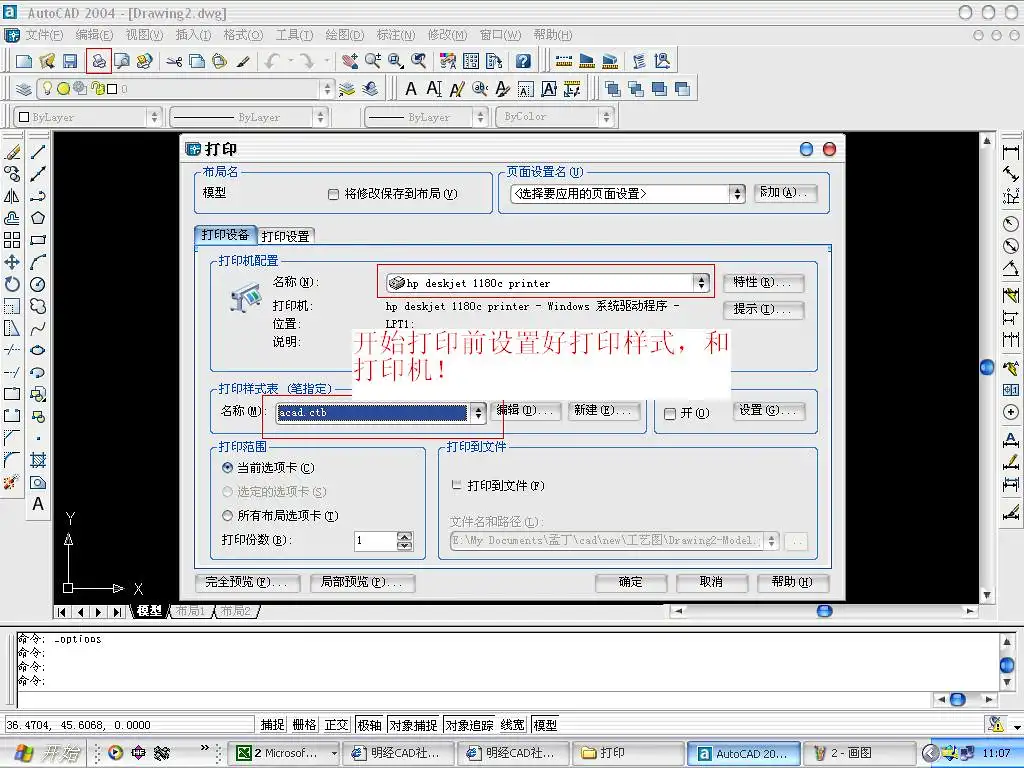Select the Multiline Text A tool
The image size is (1024, 768).
(38, 504)
